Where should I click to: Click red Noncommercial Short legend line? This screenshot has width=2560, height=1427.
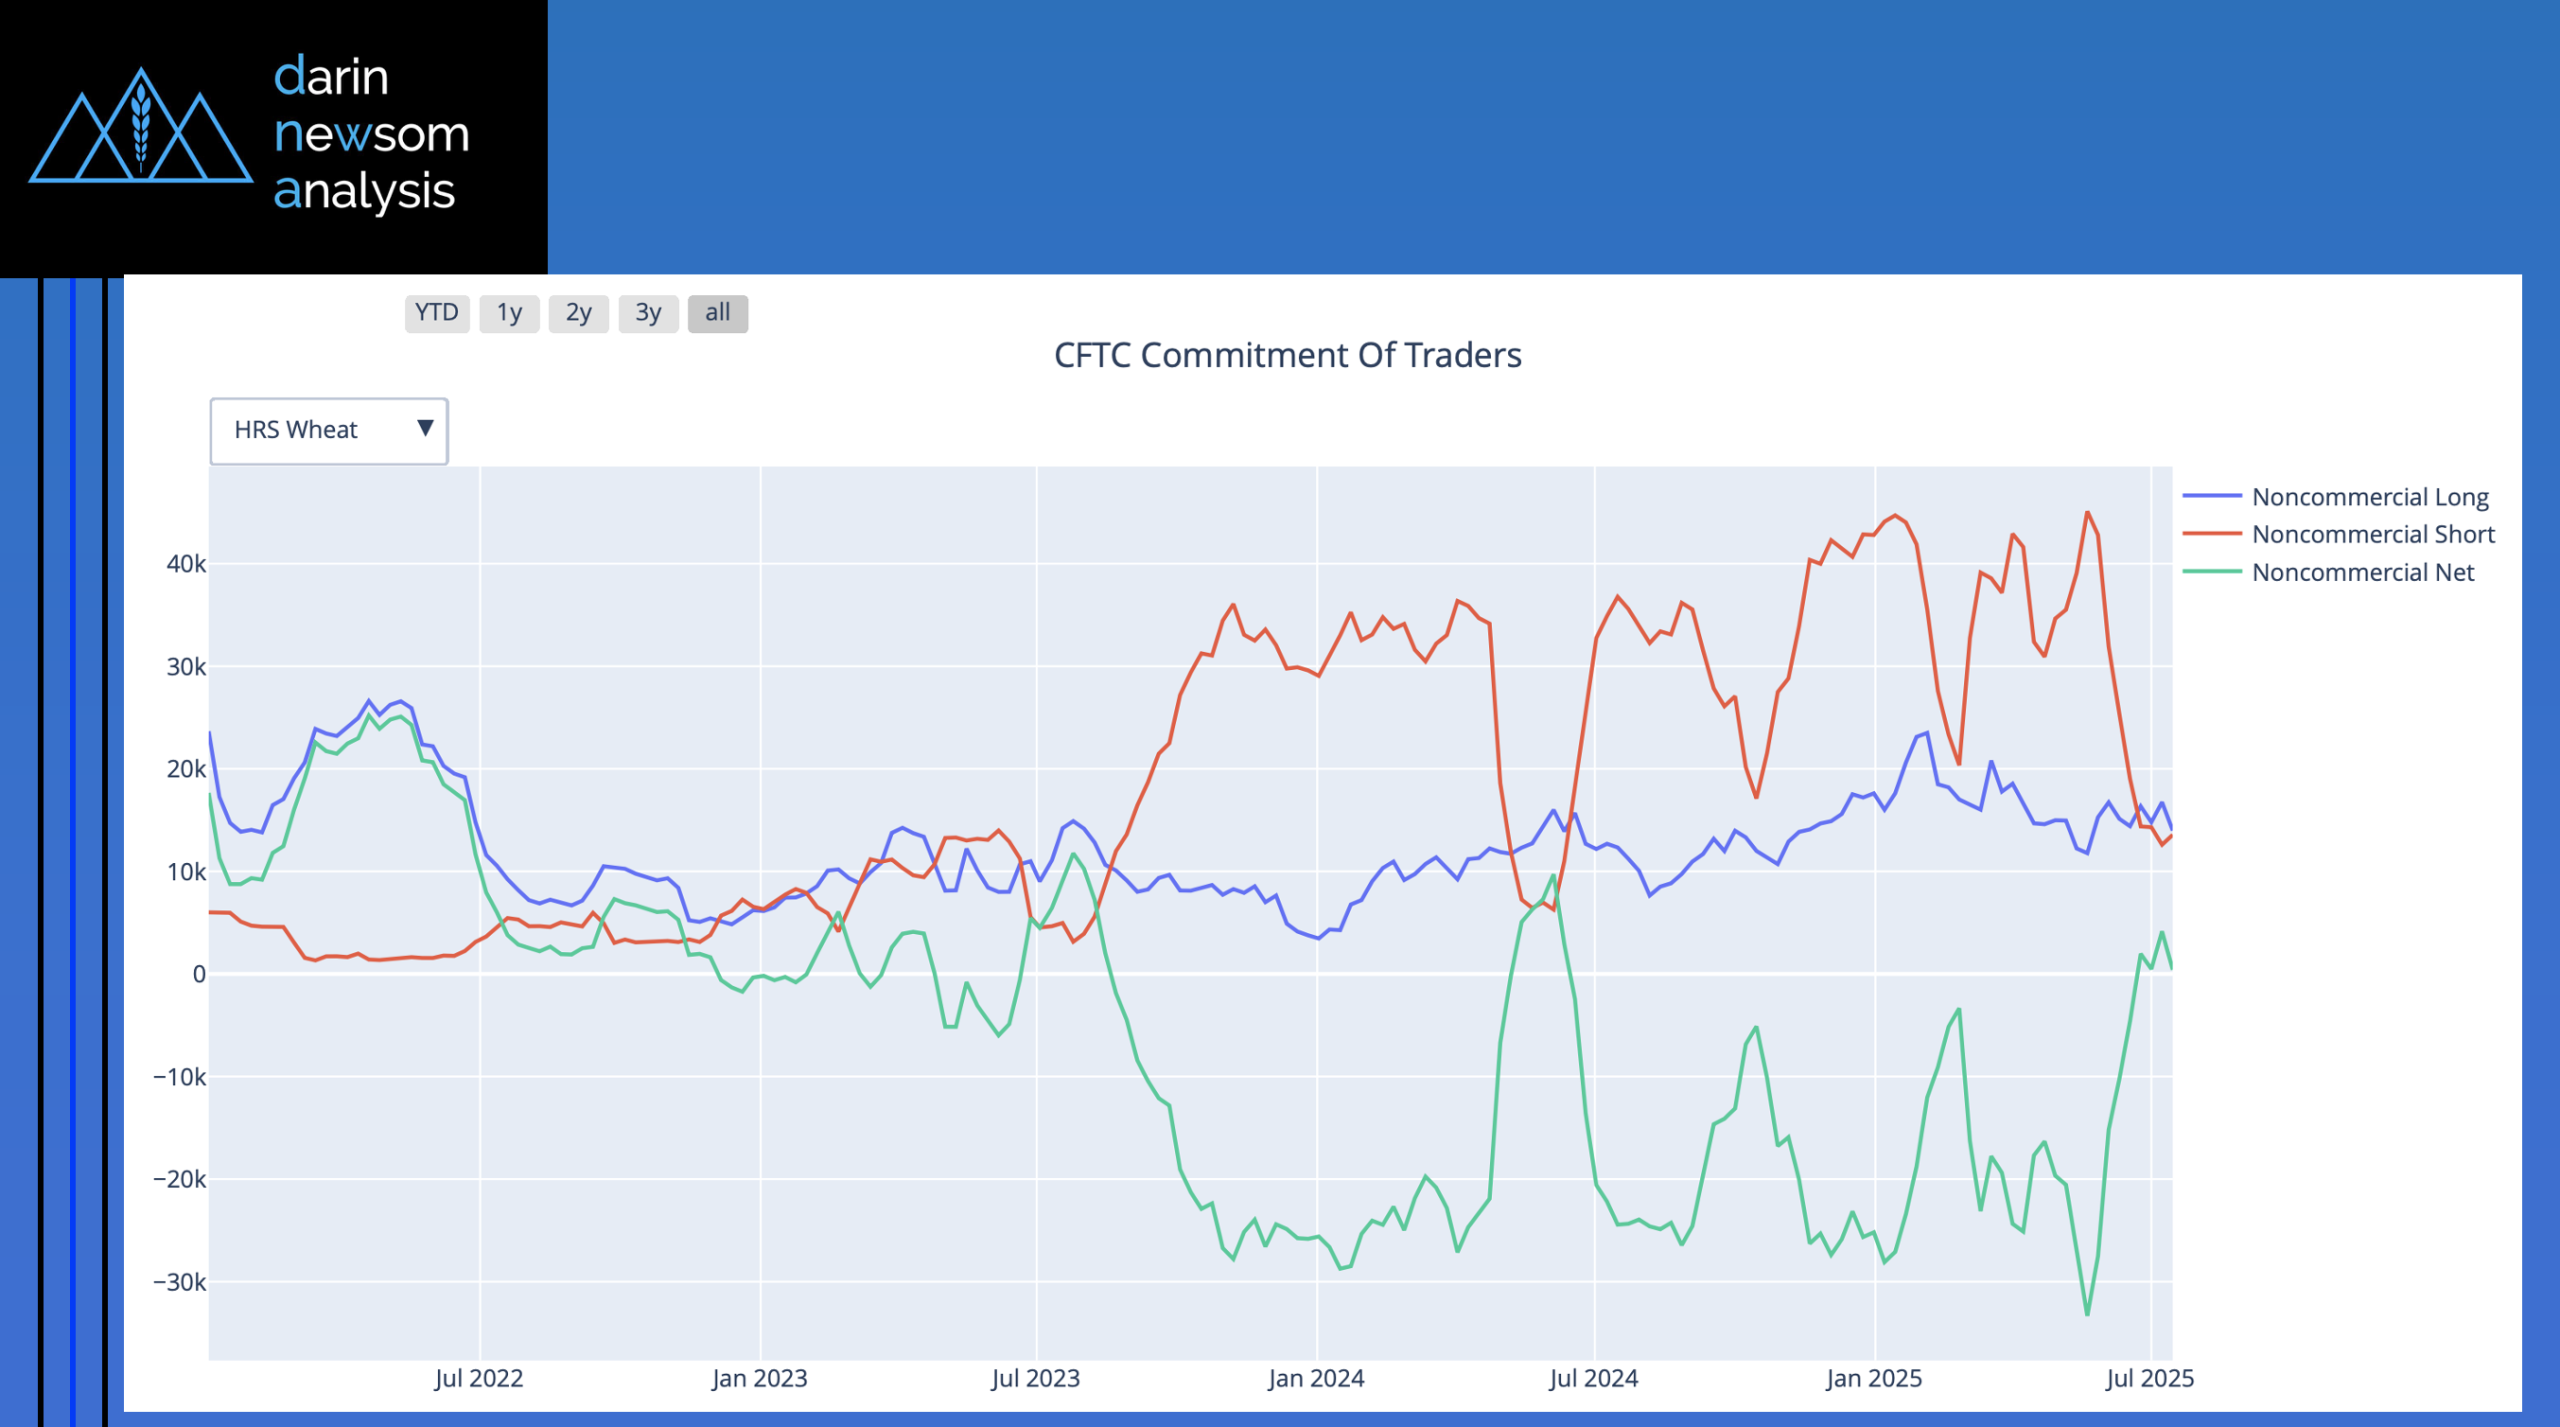click(x=2211, y=534)
